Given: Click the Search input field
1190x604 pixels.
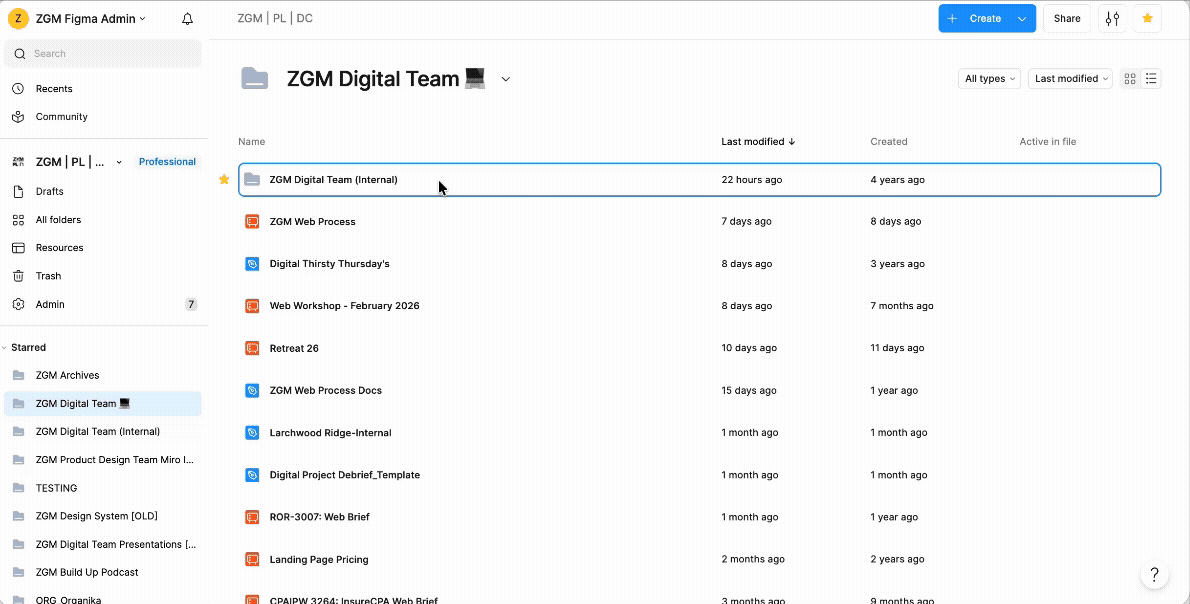Looking at the screenshot, I should pyautogui.click(x=102, y=54).
